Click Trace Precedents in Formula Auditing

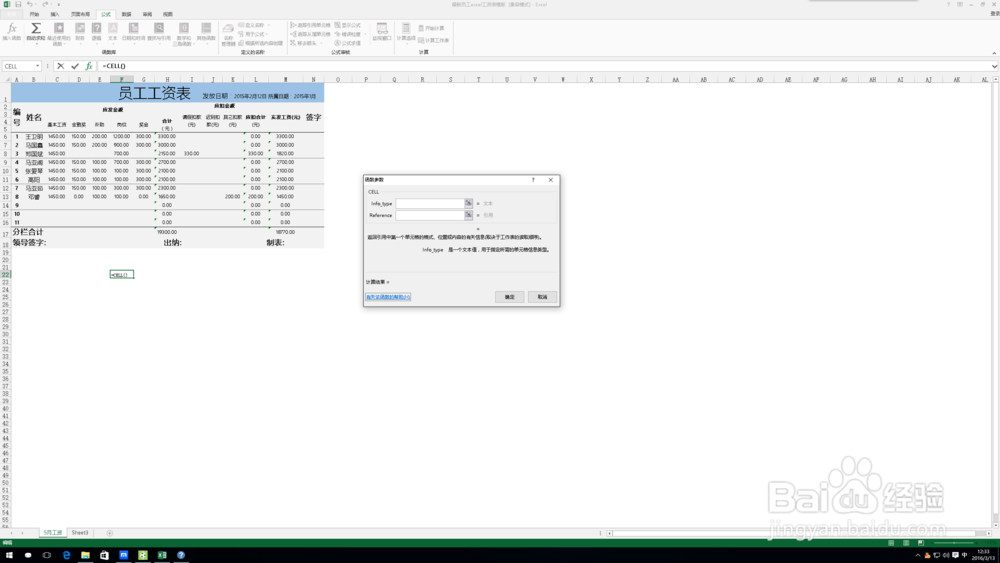coord(311,26)
